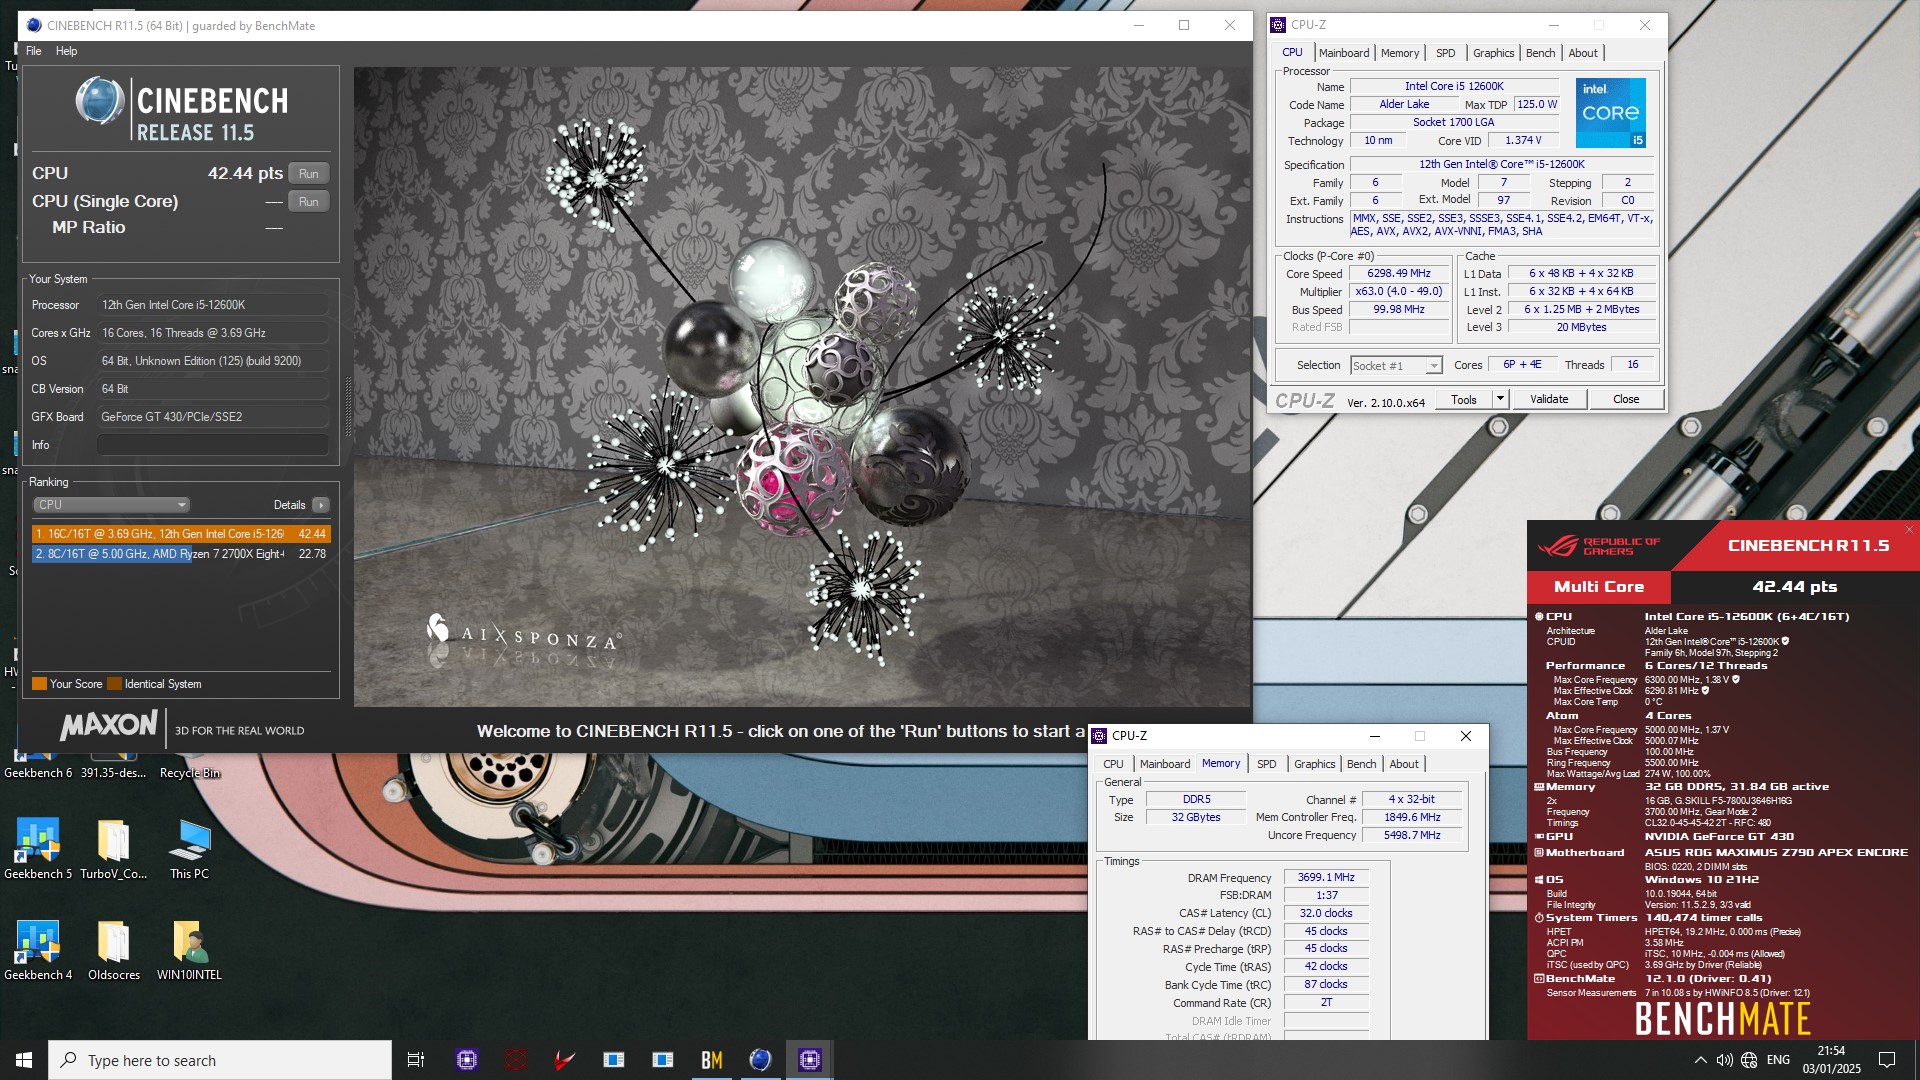1920x1080 pixels.
Task: Click the taskbar search box
Action: pos(220,1060)
